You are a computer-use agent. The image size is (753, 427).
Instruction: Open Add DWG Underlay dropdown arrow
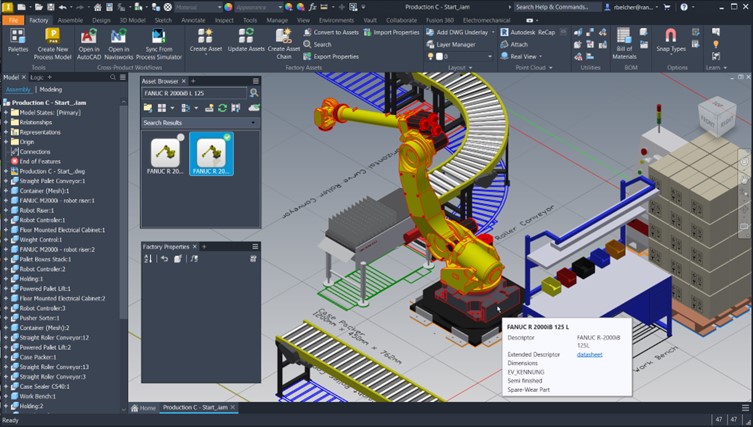493,32
